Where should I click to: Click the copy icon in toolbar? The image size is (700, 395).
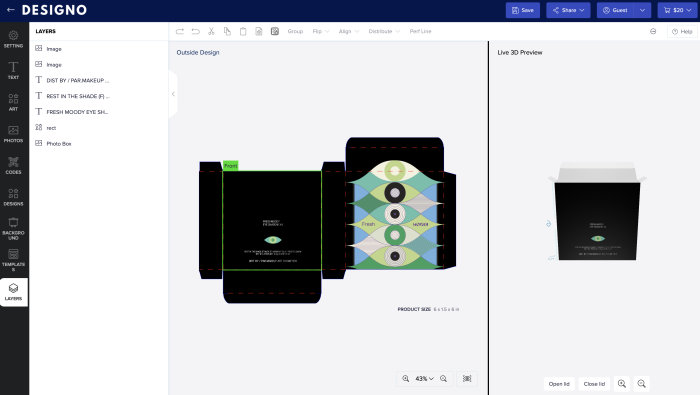227,31
